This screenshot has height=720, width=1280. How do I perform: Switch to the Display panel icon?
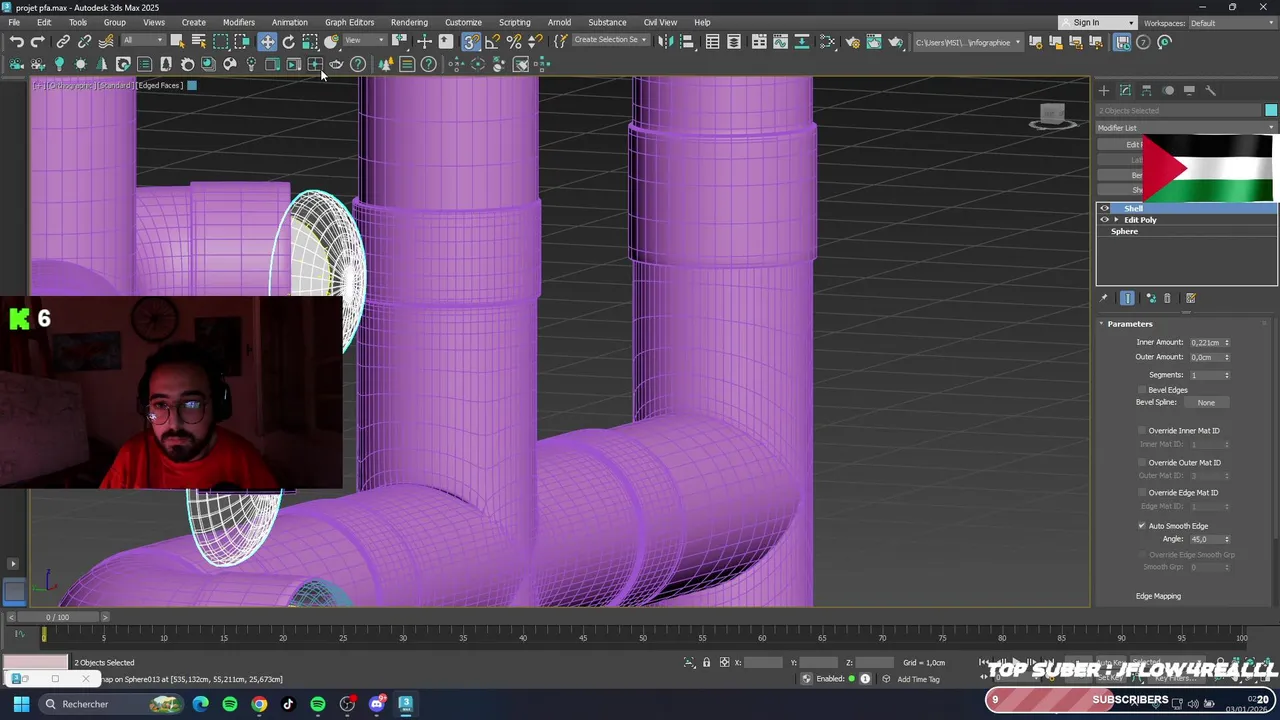(1189, 91)
